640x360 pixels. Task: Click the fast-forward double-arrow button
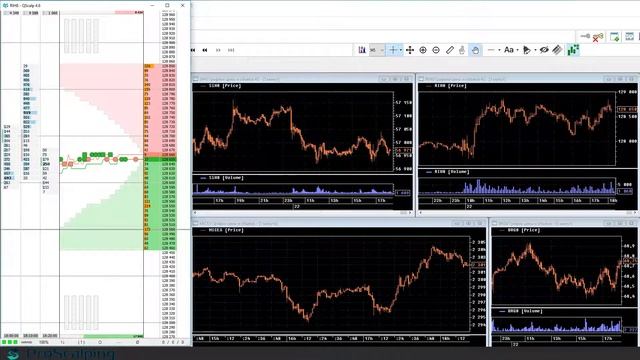pyautogui.click(x=218, y=50)
